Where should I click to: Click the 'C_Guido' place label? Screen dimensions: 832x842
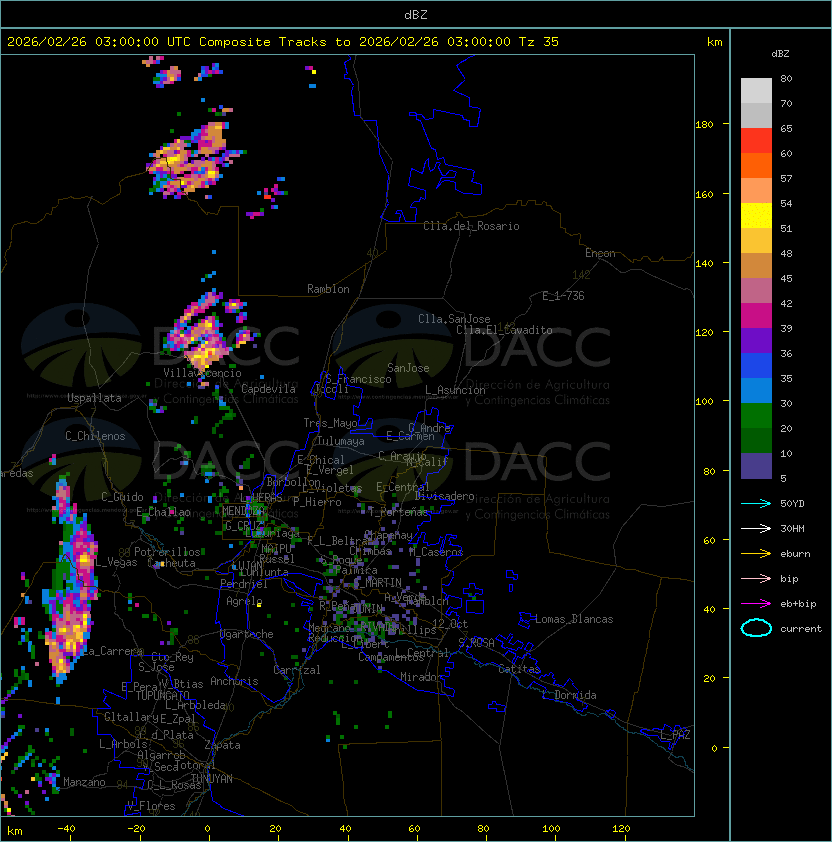(x=122, y=497)
